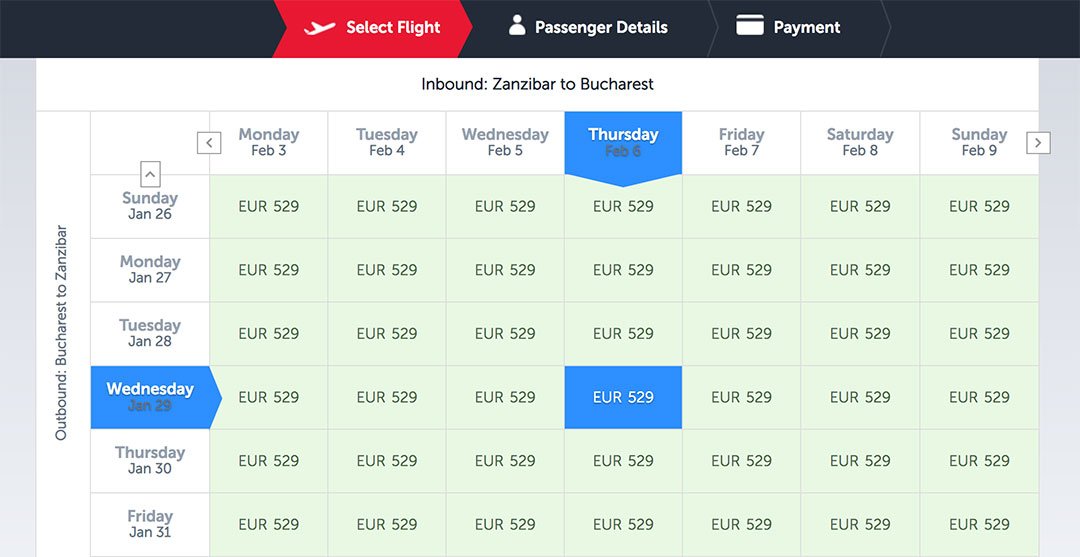Click the credit card icon beside Payment

750,26
